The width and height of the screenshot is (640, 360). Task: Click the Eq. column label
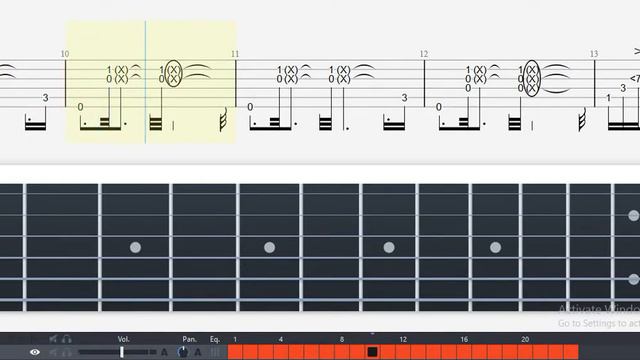pos(215,339)
